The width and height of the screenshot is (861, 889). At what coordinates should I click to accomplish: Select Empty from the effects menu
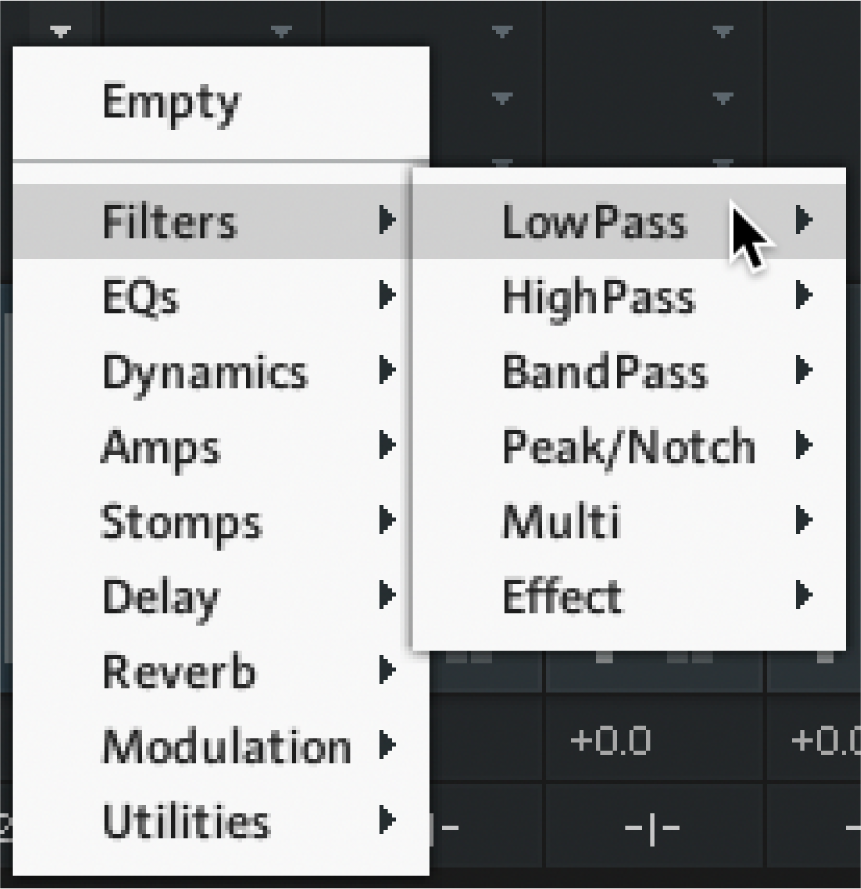click(x=171, y=103)
